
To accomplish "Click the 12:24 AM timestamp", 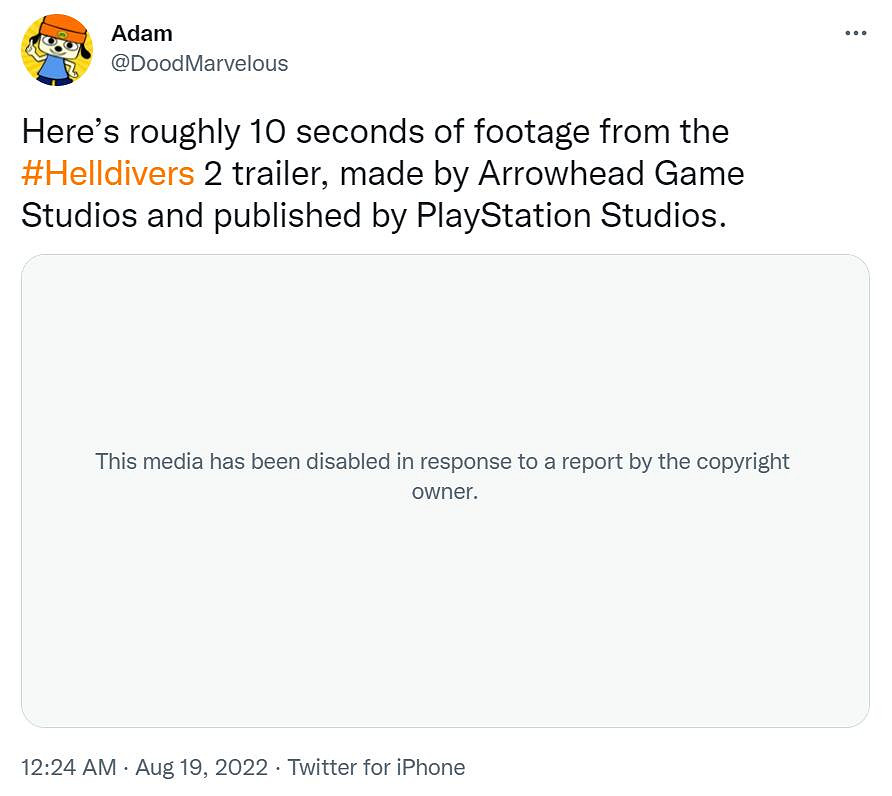I will pyautogui.click(x=66, y=768).
